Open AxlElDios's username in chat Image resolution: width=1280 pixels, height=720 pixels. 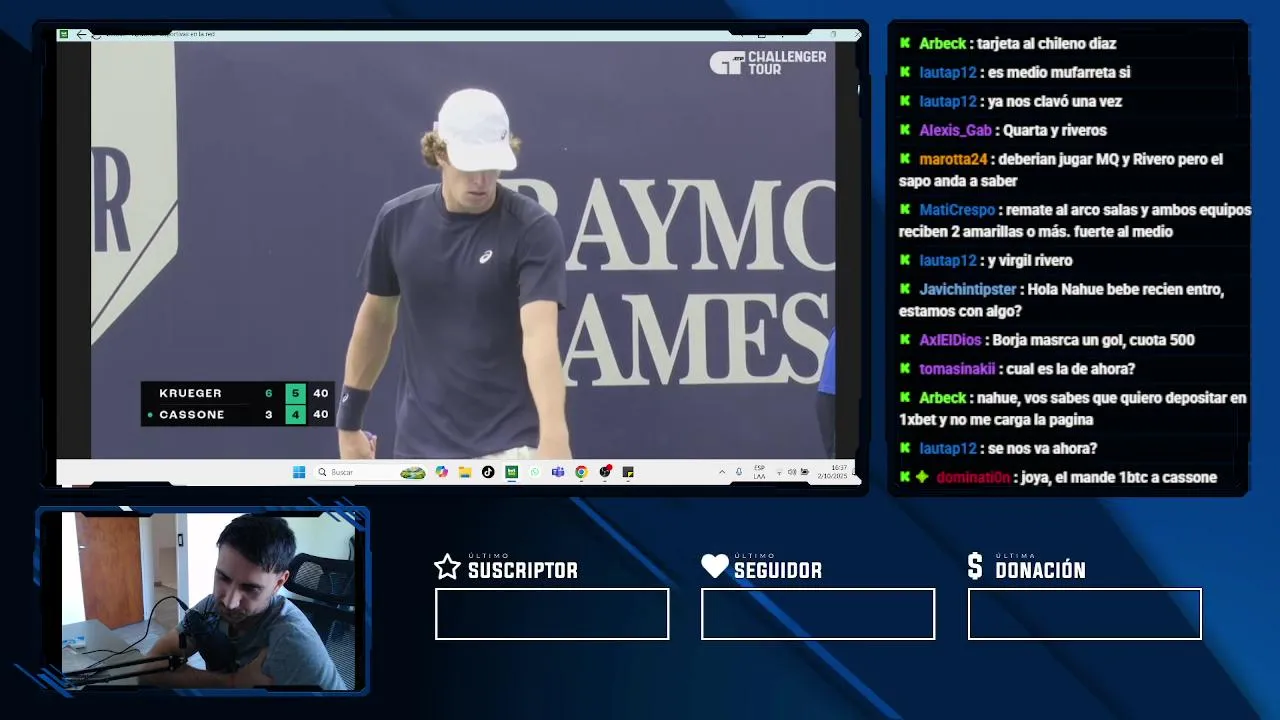951,340
